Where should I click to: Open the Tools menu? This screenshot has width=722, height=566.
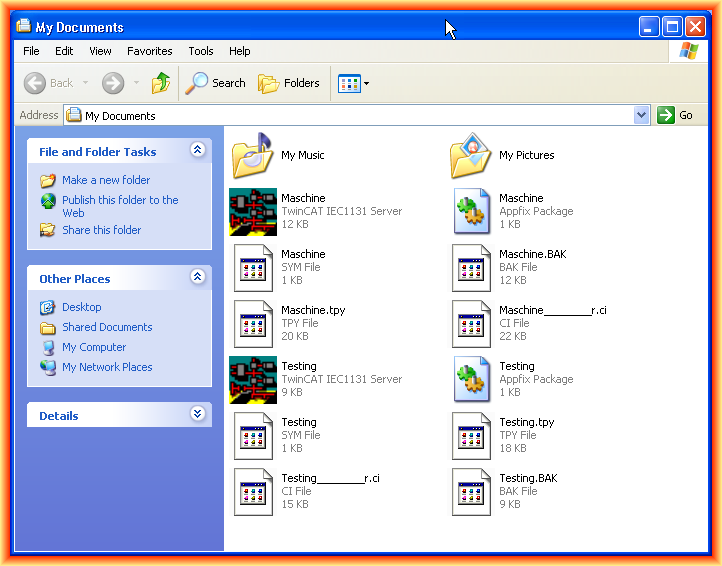(201, 51)
